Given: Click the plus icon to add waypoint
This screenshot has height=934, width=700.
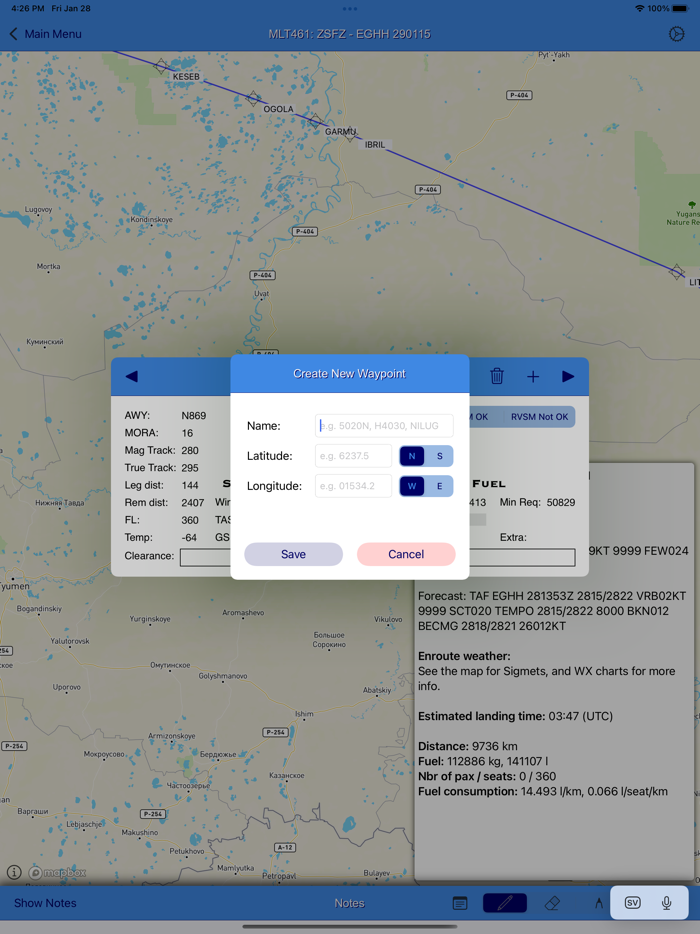Looking at the screenshot, I should point(533,376).
